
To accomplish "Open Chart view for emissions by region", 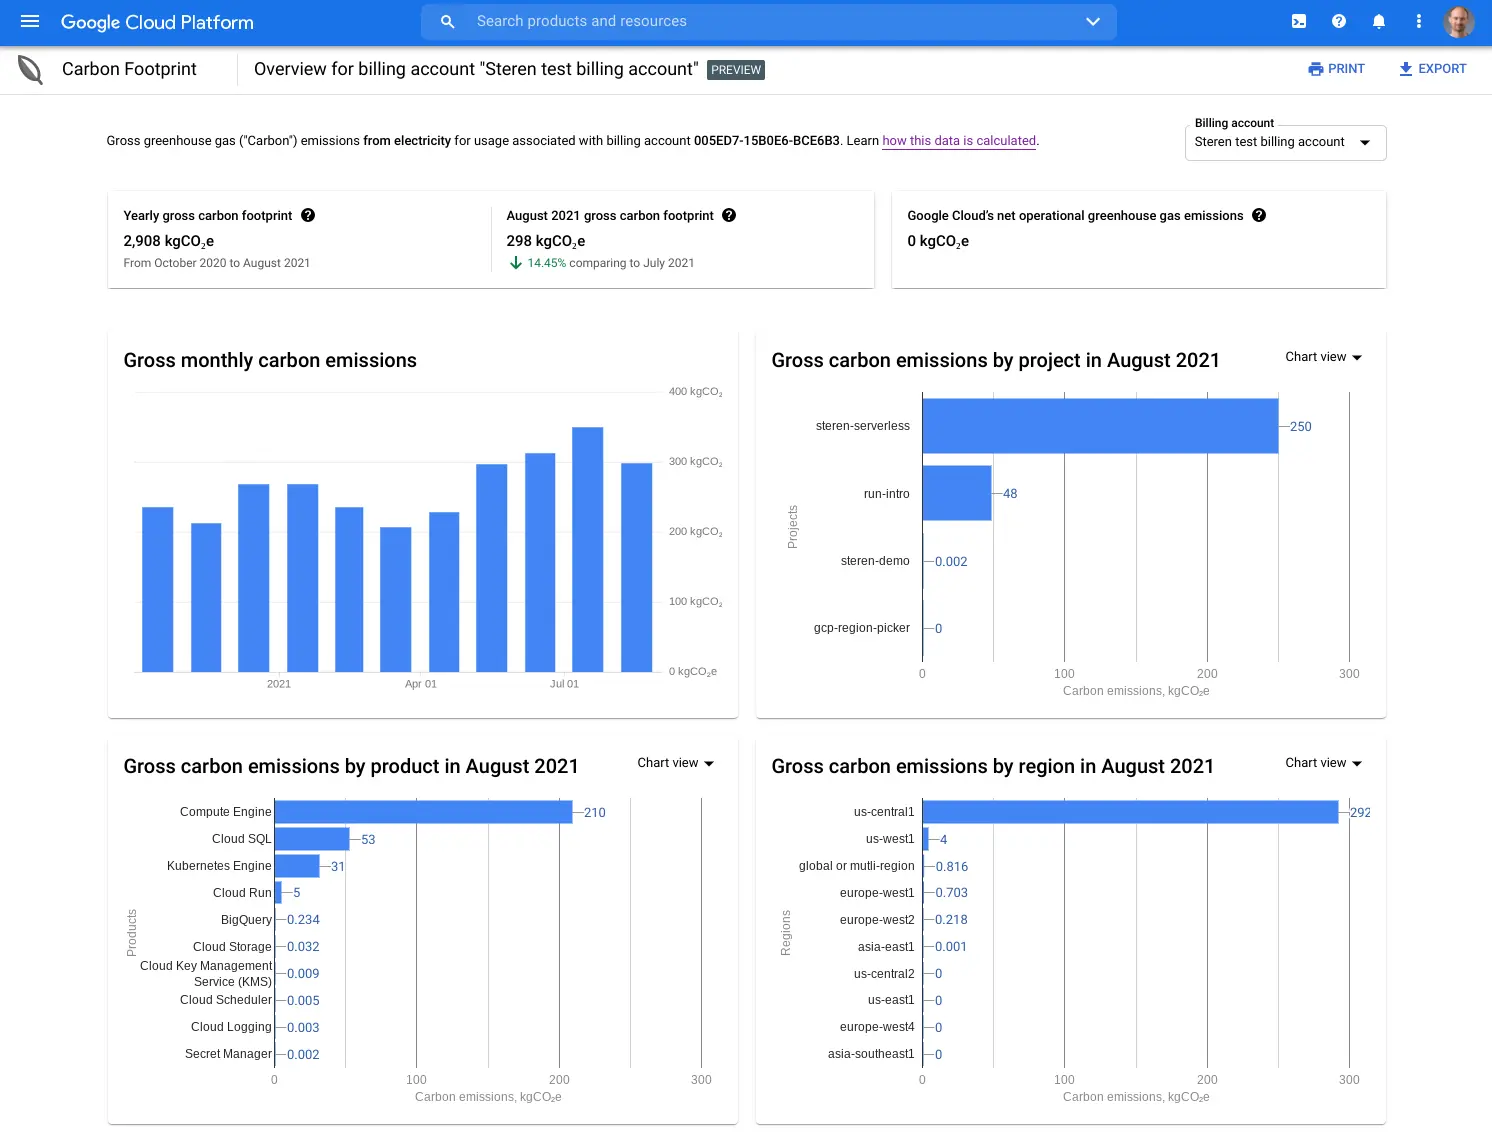I will point(1323,762).
